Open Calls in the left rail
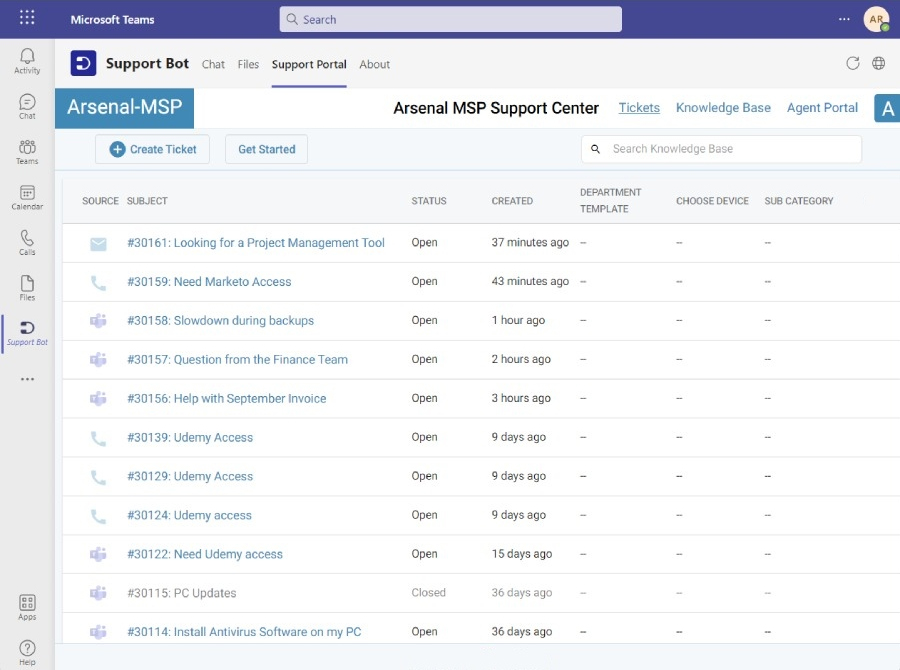900x670 pixels. coord(27,243)
